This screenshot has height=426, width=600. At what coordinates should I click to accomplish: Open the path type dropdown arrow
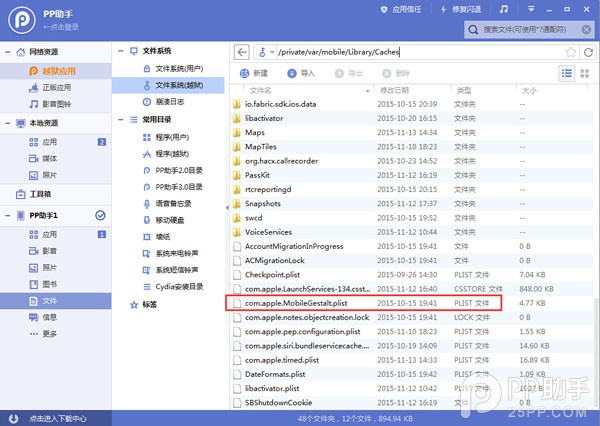[272, 52]
